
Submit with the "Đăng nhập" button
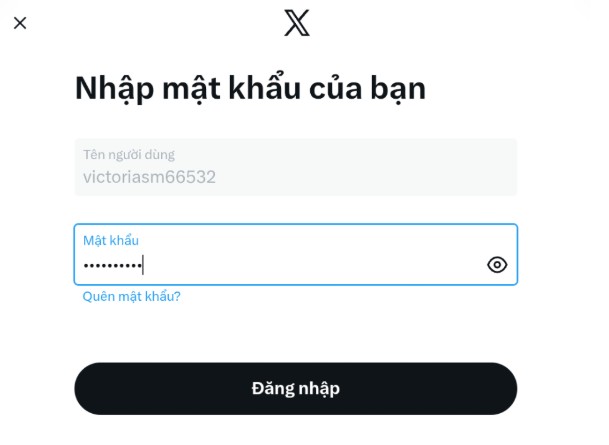pyautogui.click(x=296, y=389)
